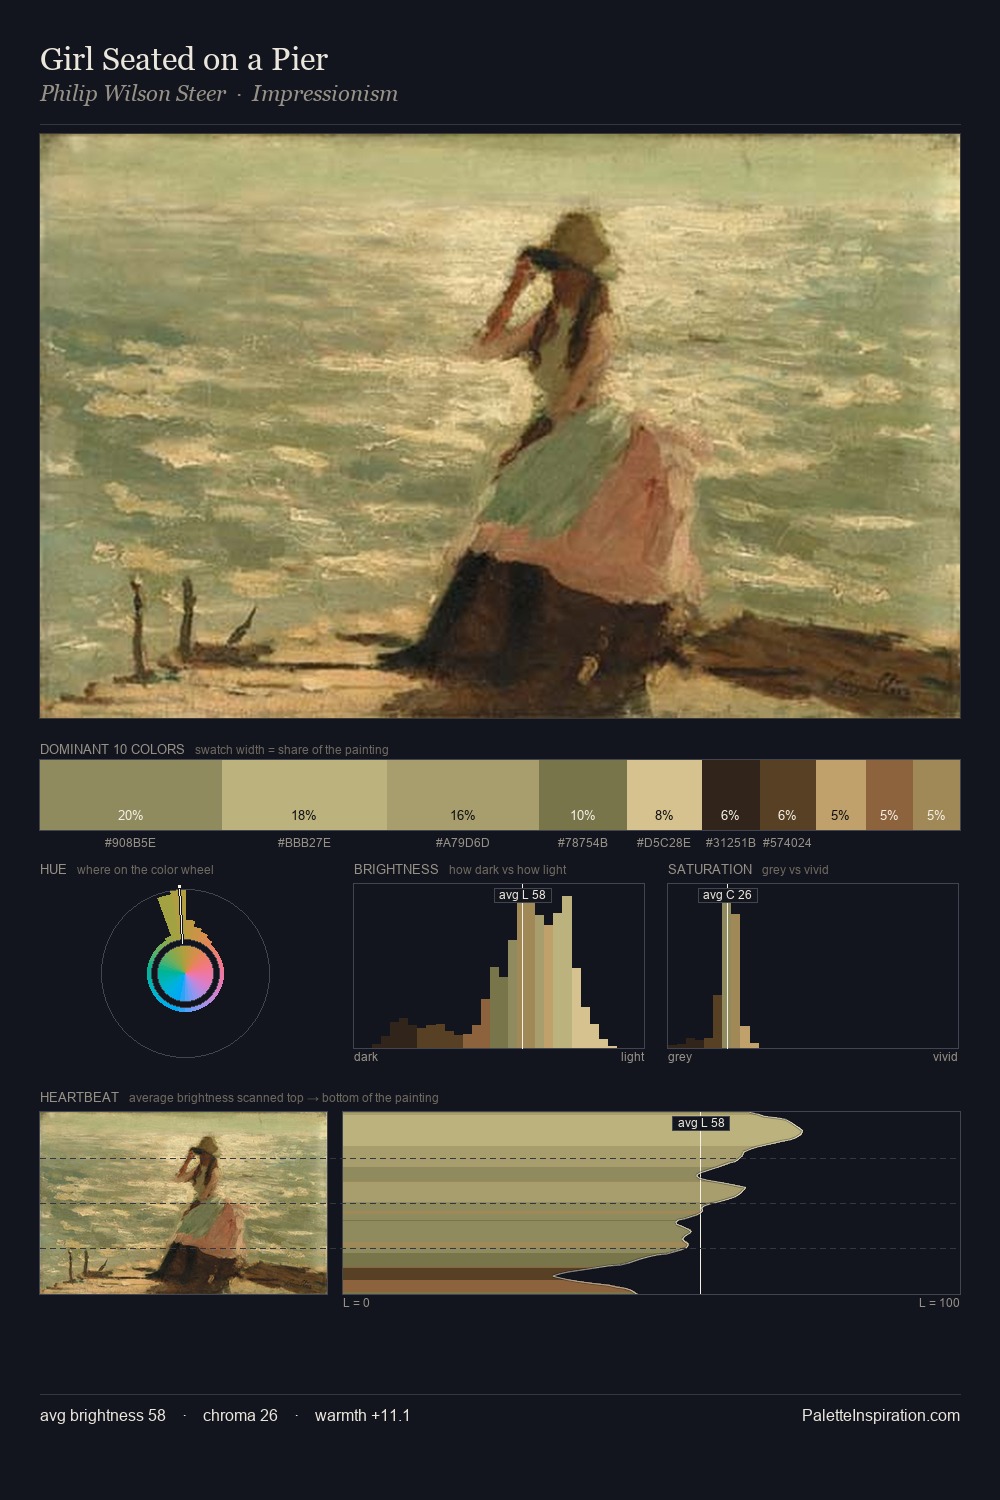
Task: Click 'avg L 58' on heartbeat chart
Action: pos(701,1123)
